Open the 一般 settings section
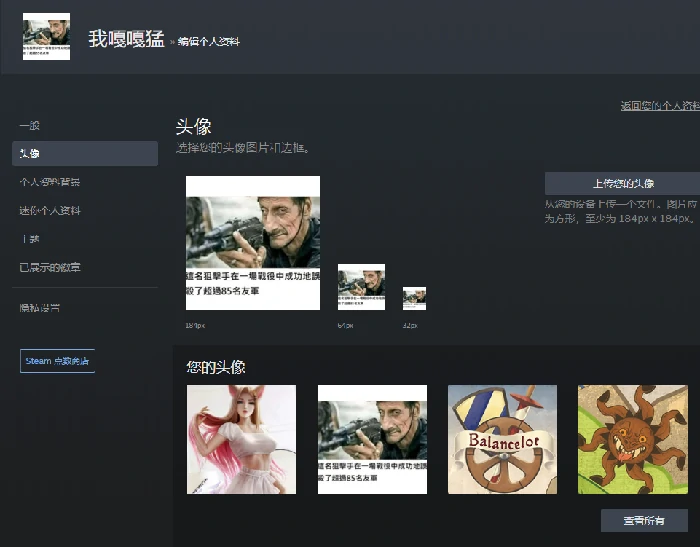 (30, 125)
